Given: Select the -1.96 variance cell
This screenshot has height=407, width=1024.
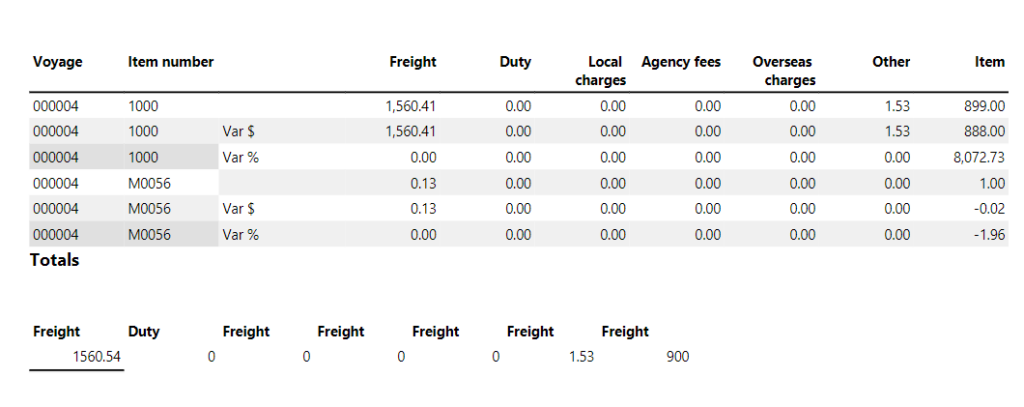Looking at the screenshot, I should [991, 235].
